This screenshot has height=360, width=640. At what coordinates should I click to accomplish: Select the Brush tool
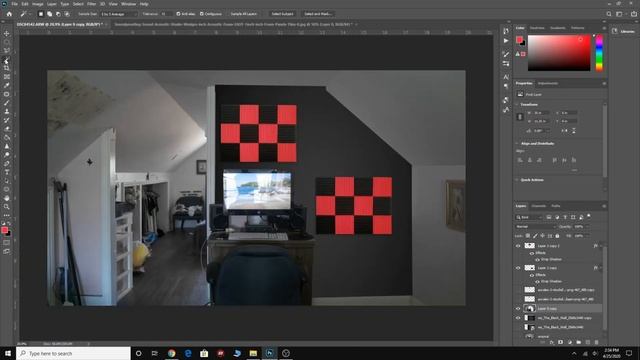pyautogui.click(x=7, y=103)
